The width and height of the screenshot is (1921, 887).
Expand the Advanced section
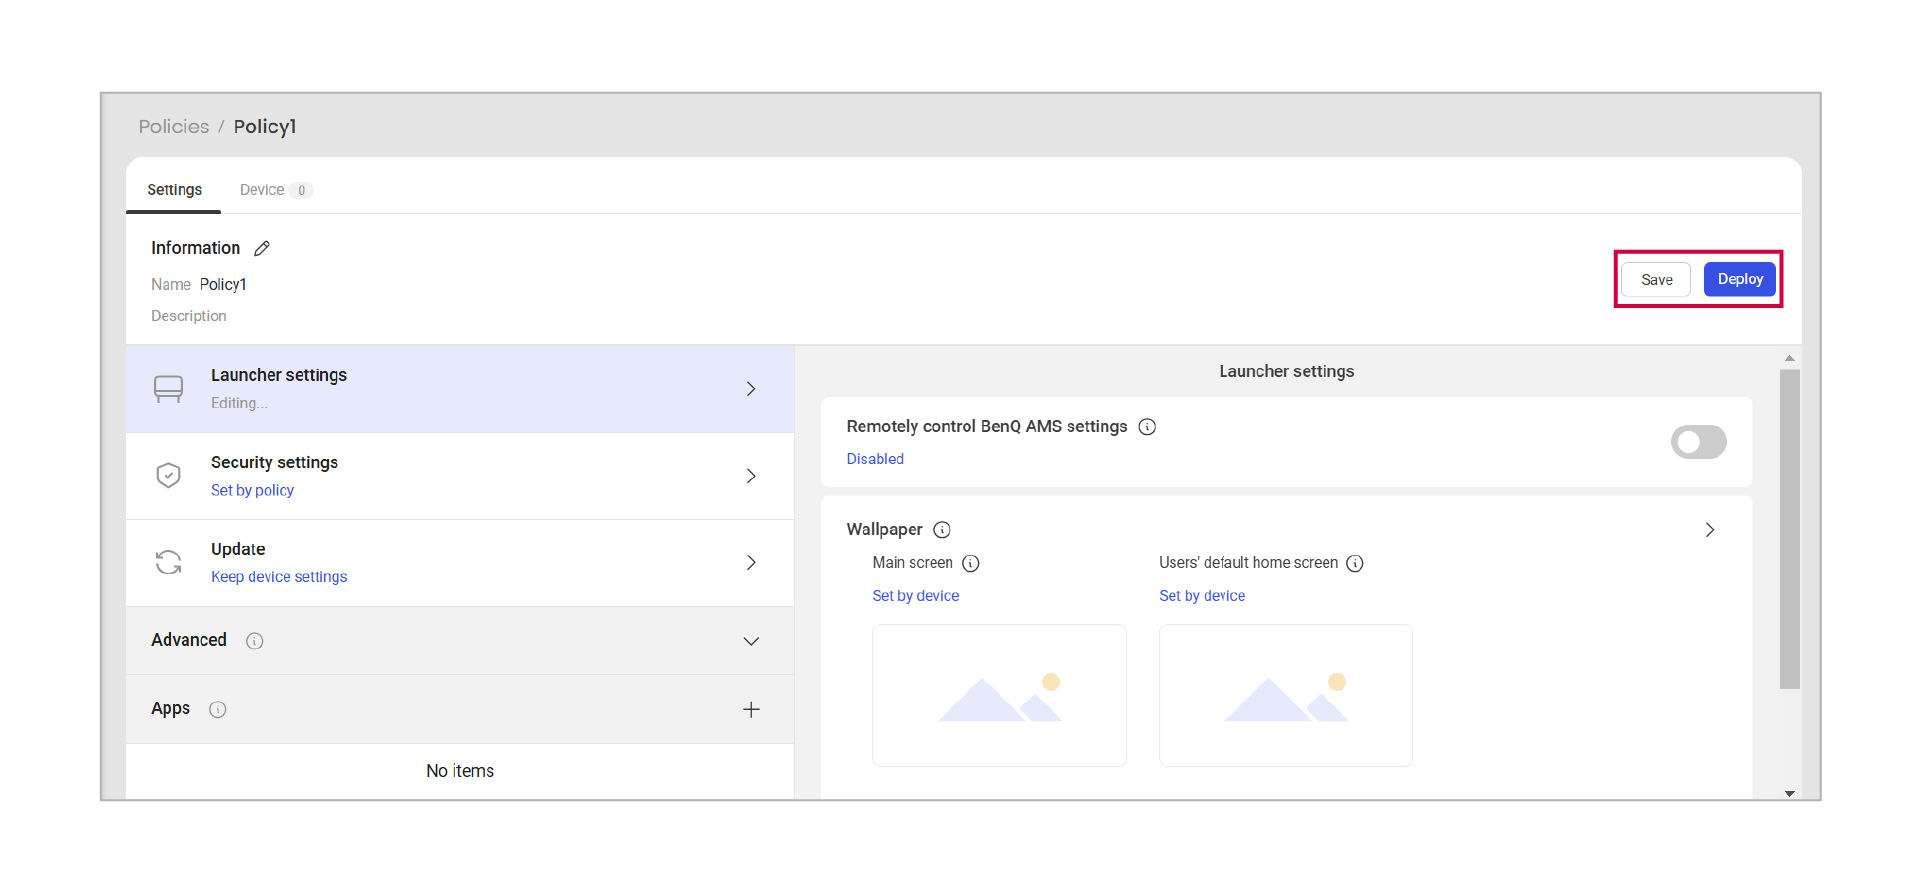click(x=751, y=641)
